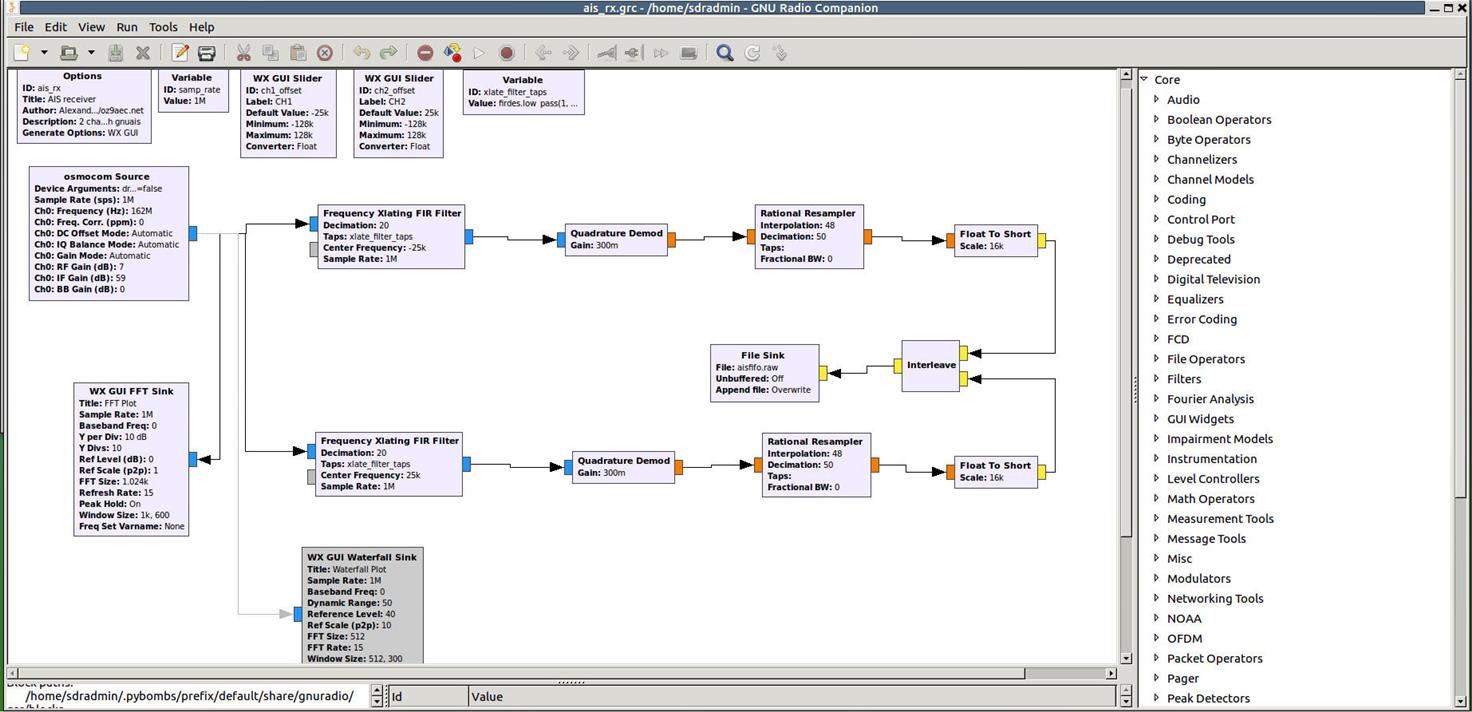Open the Help menu
Image resolution: width=1472 pixels, height=712 pixels.
[202, 27]
